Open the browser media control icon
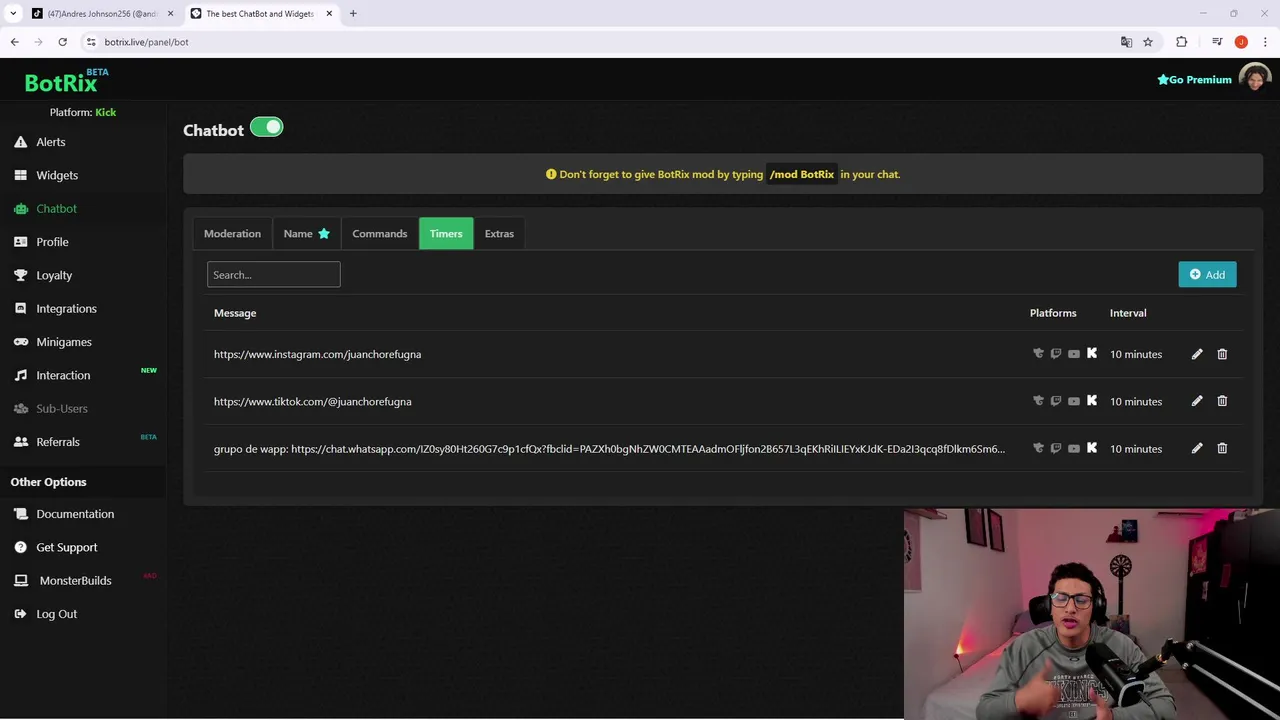 (x=1217, y=42)
